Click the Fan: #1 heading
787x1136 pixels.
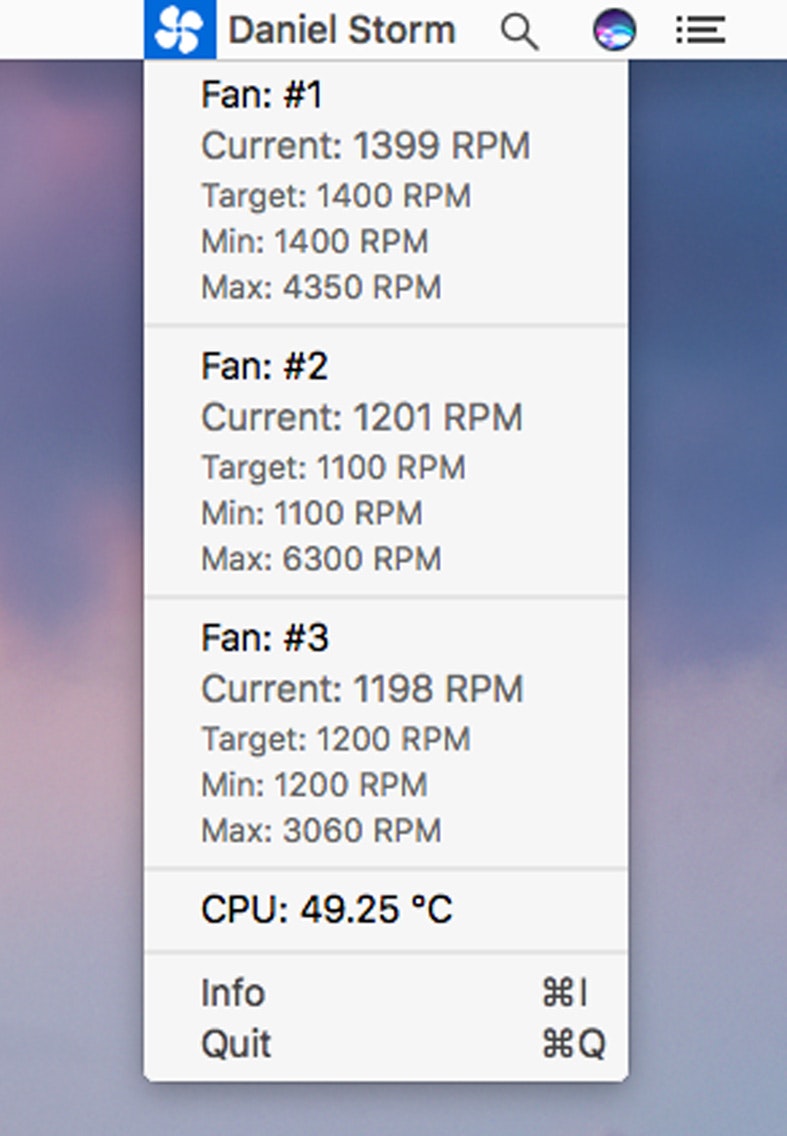click(262, 95)
